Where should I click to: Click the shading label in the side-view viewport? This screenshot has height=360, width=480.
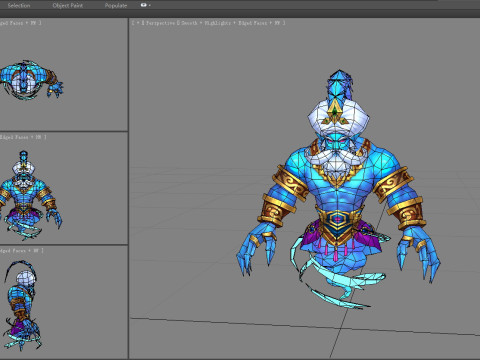pos(22,250)
